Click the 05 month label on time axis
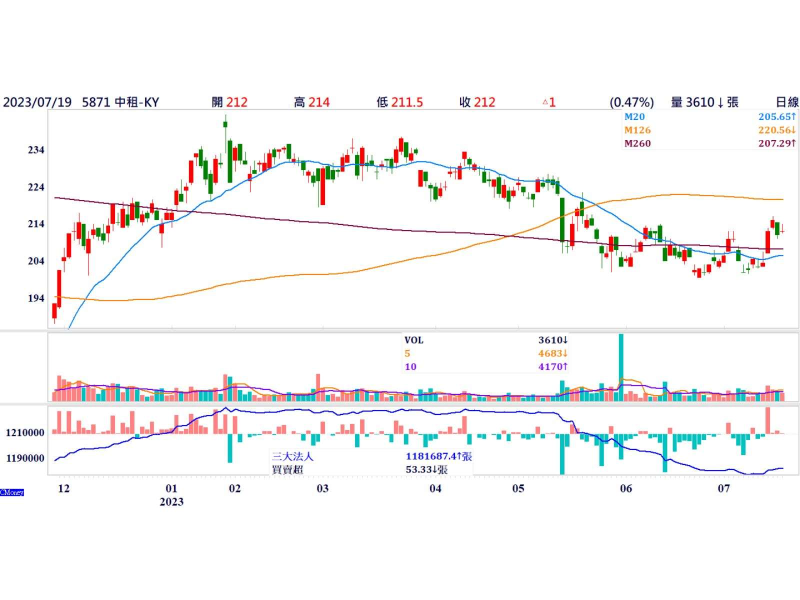The image size is (800, 600). pos(518,489)
